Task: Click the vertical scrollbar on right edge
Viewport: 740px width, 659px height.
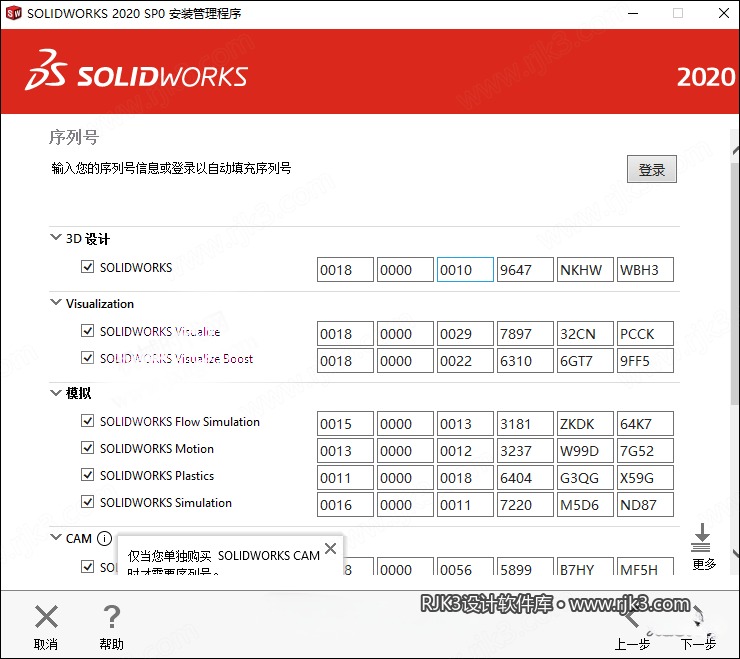Action: [735, 283]
